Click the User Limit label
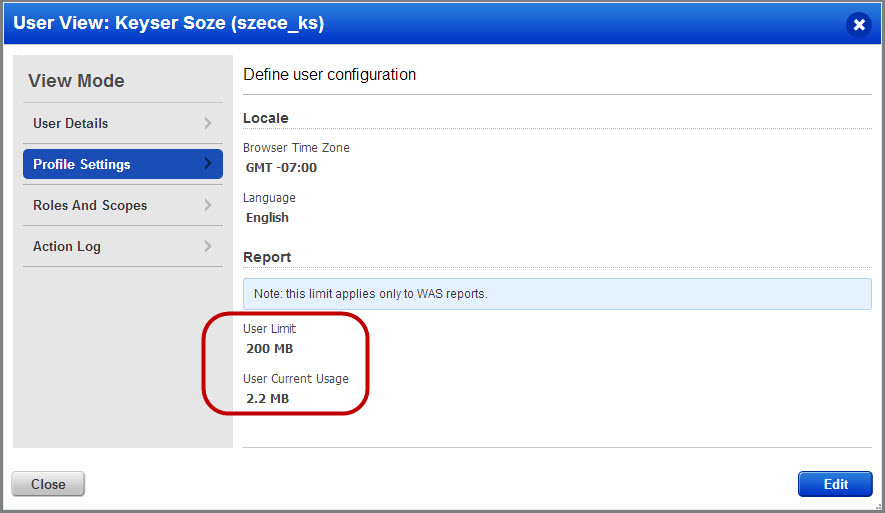The image size is (885, 513). 269,328
